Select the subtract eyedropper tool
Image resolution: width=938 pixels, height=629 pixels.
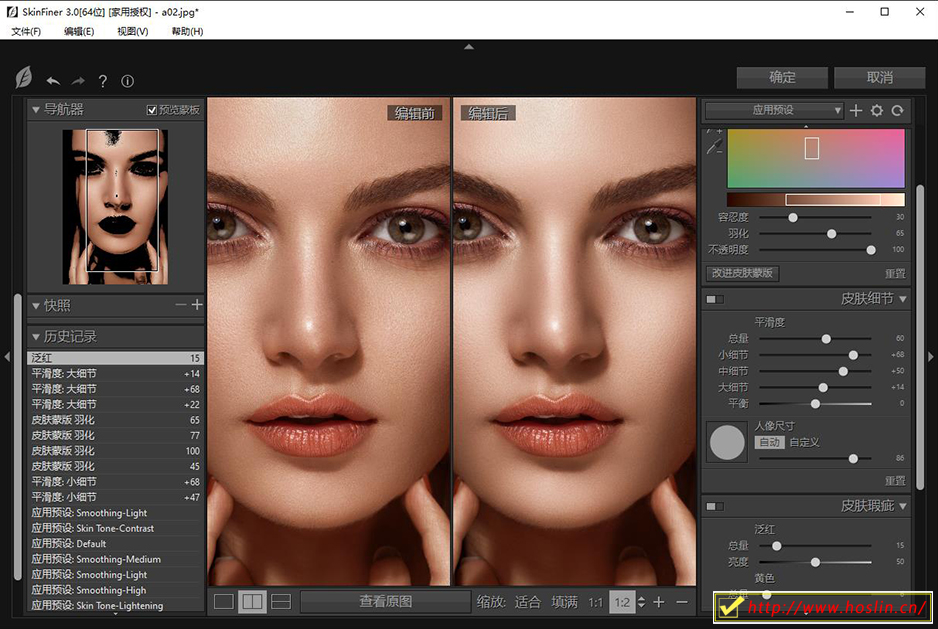pos(714,148)
